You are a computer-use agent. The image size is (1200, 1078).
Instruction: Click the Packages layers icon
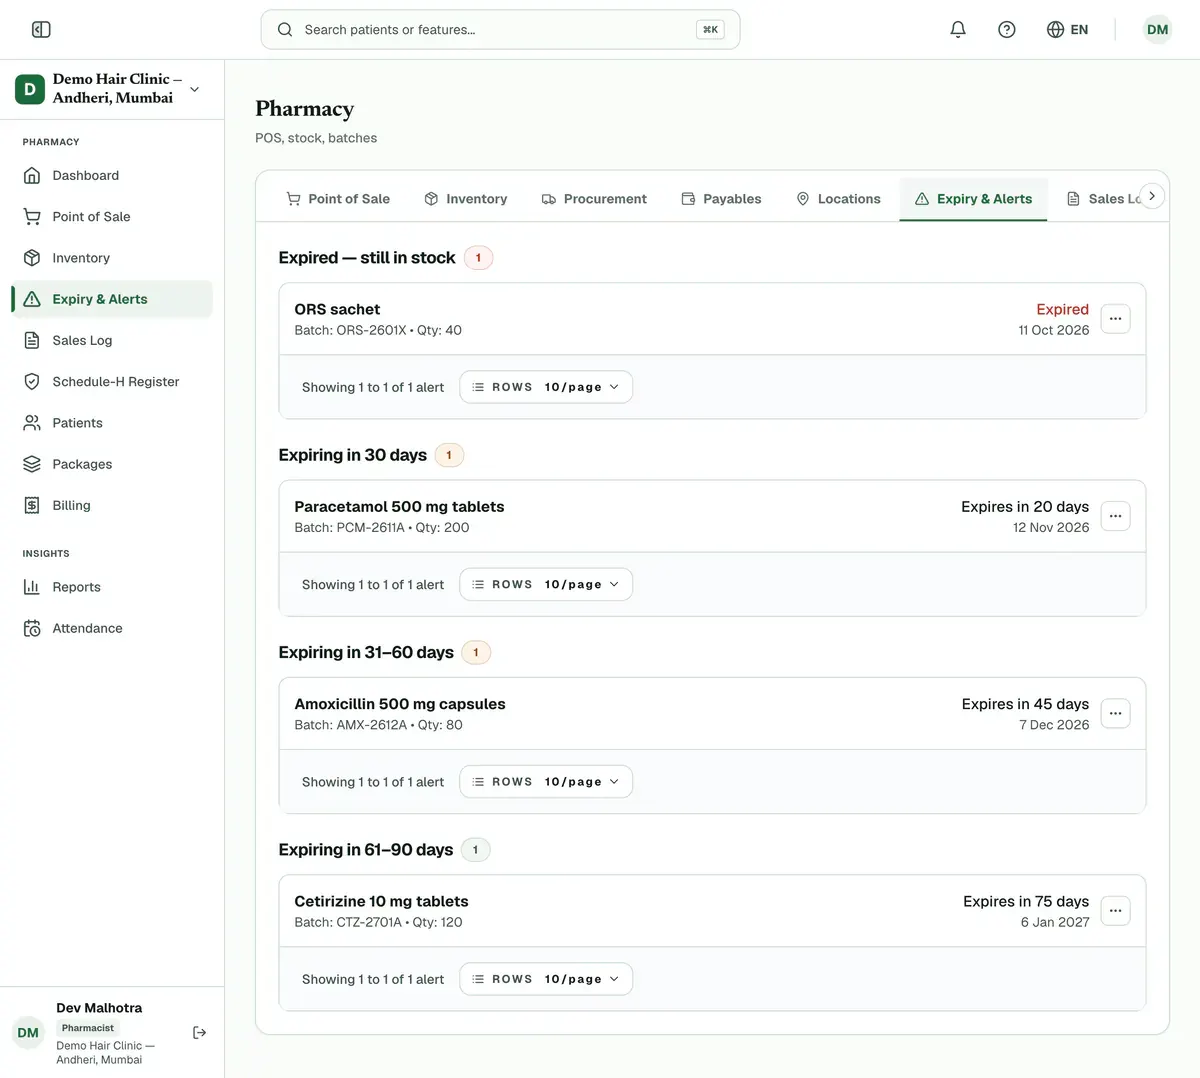coord(32,464)
